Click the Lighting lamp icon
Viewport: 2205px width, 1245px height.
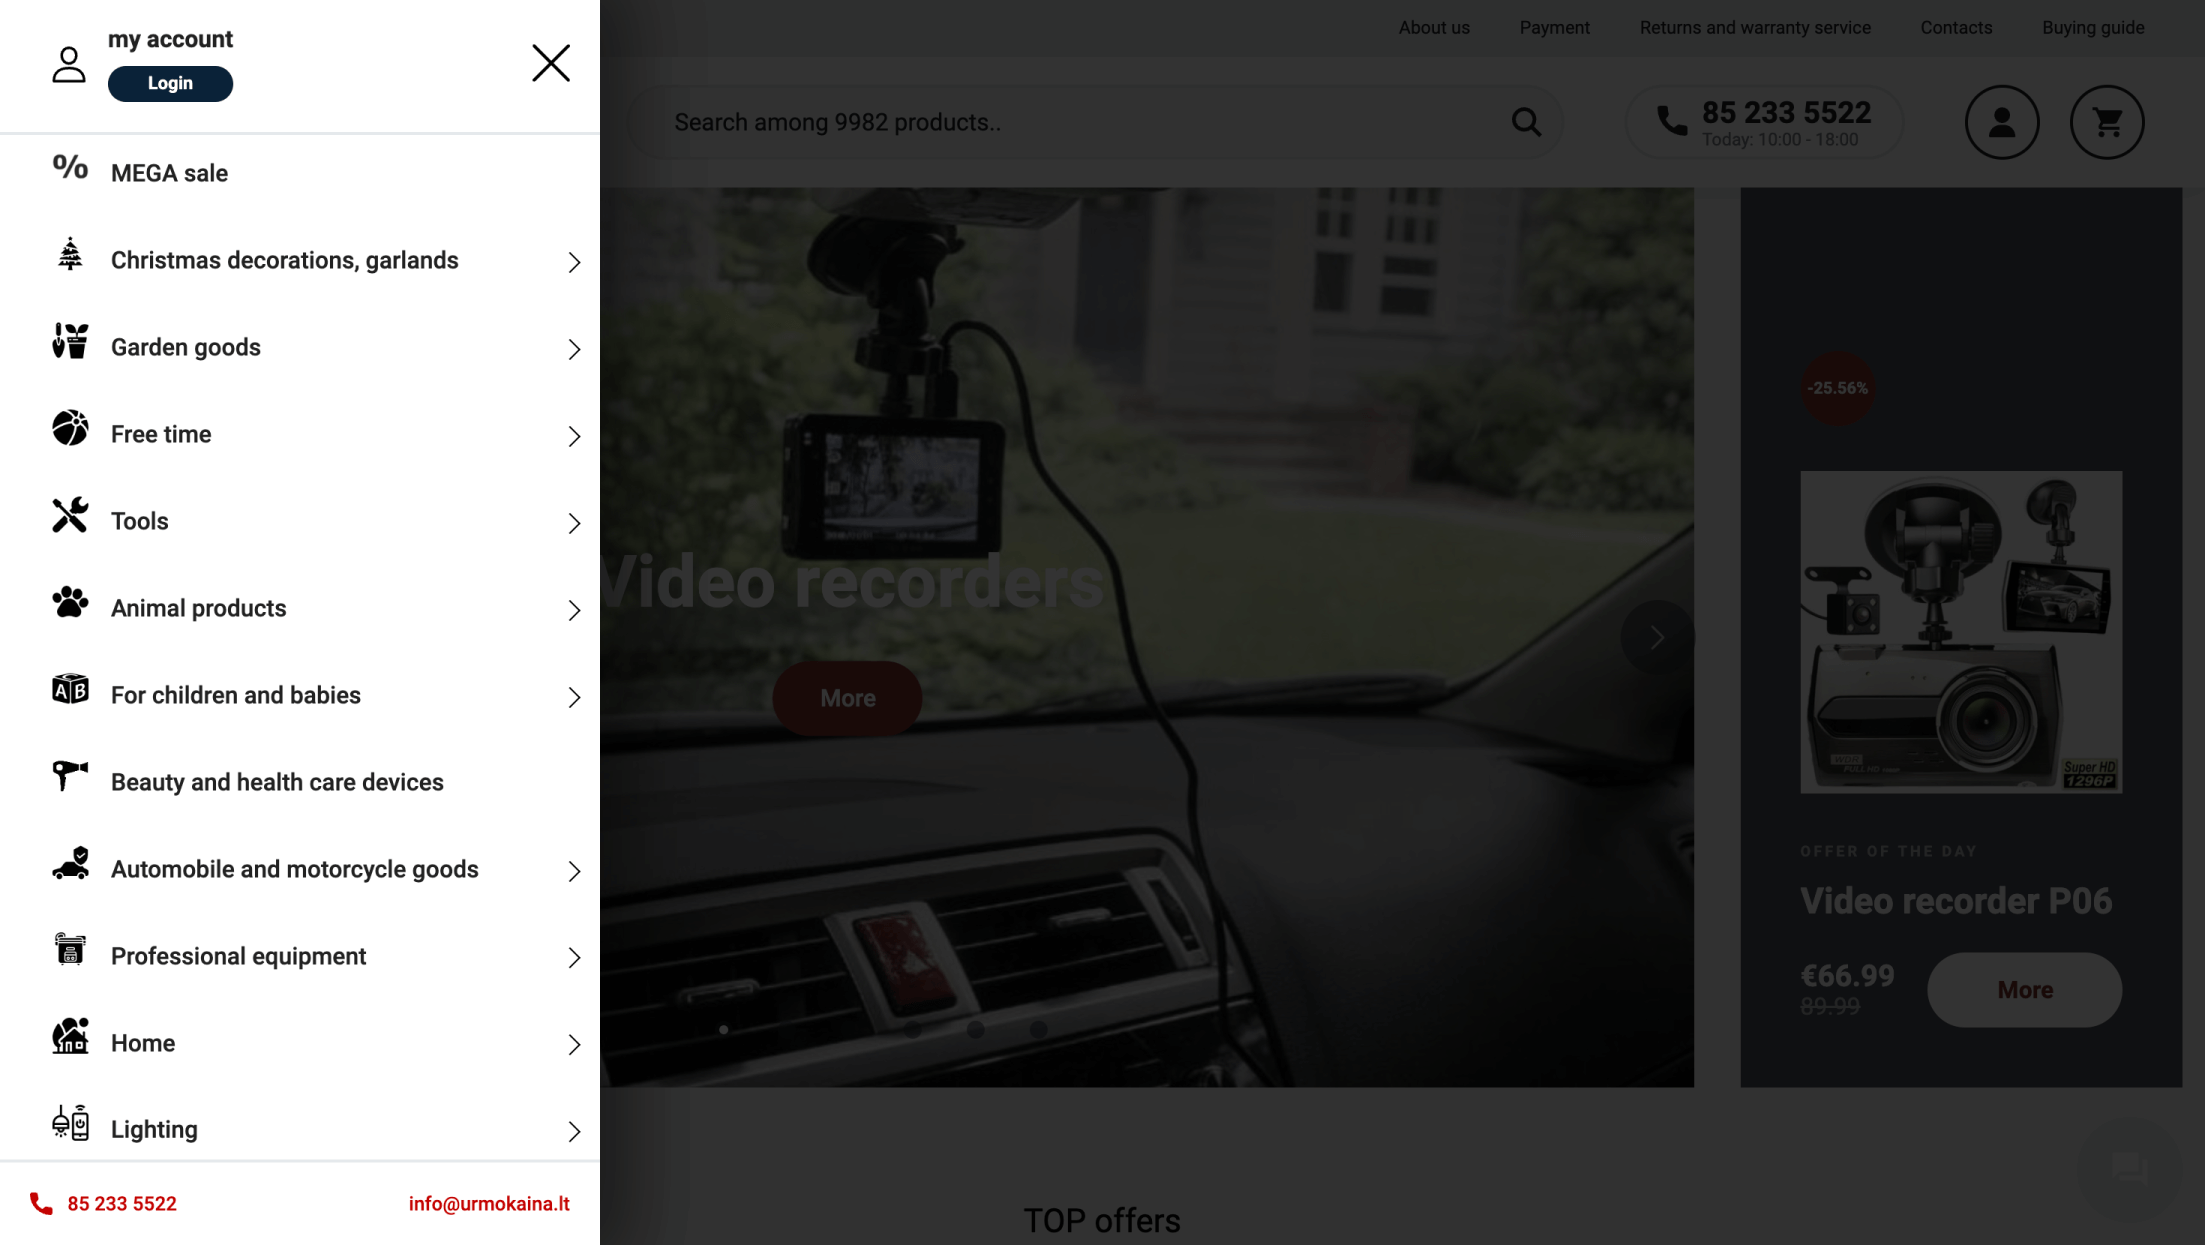pos(70,1123)
